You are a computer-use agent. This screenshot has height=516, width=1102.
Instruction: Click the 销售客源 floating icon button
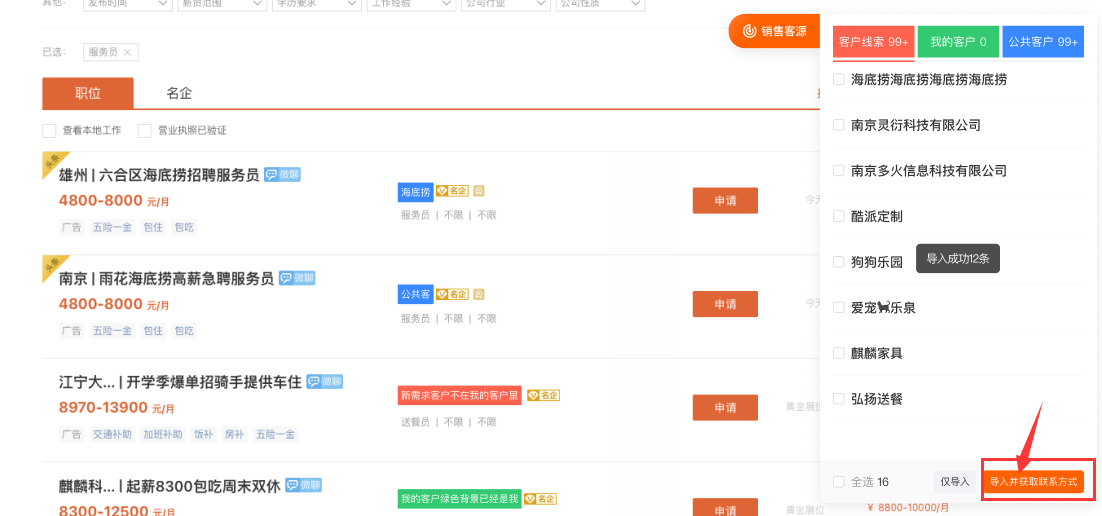point(774,32)
